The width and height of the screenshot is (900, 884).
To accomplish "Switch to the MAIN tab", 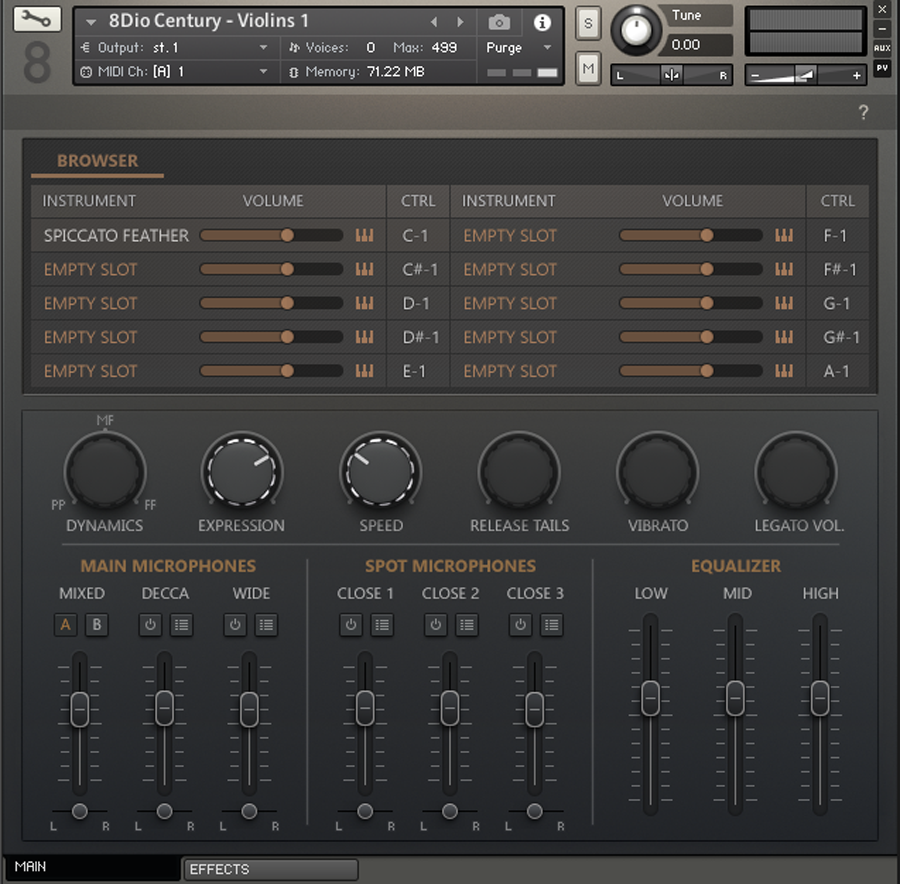I will point(93,867).
